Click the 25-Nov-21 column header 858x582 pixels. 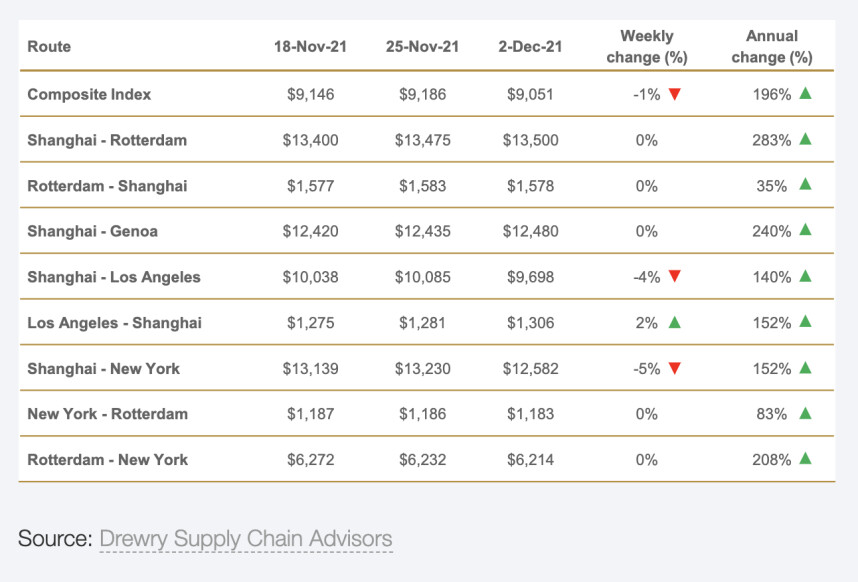coord(421,47)
